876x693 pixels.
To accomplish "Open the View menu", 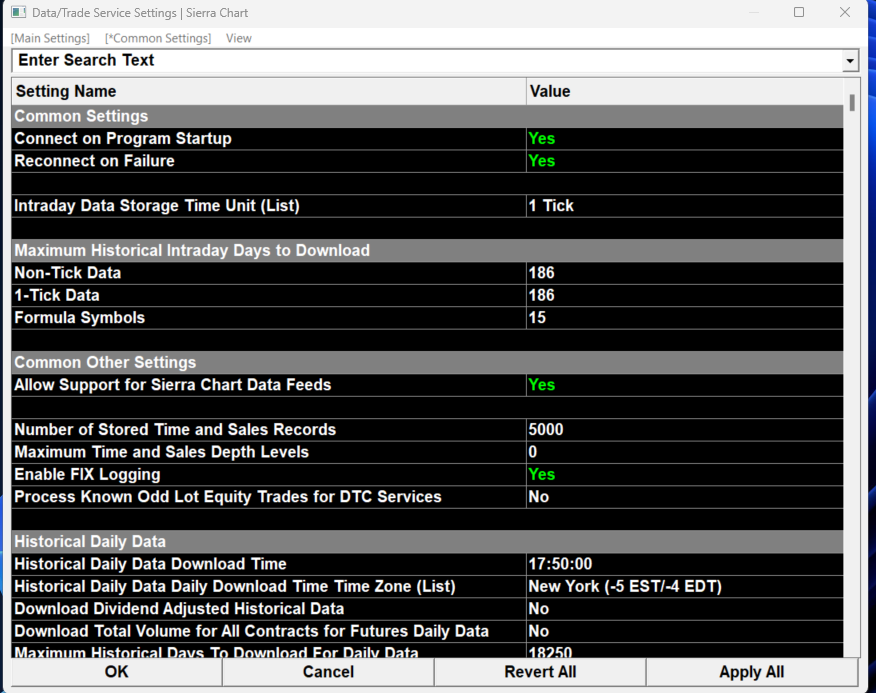I will [x=239, y=38].
